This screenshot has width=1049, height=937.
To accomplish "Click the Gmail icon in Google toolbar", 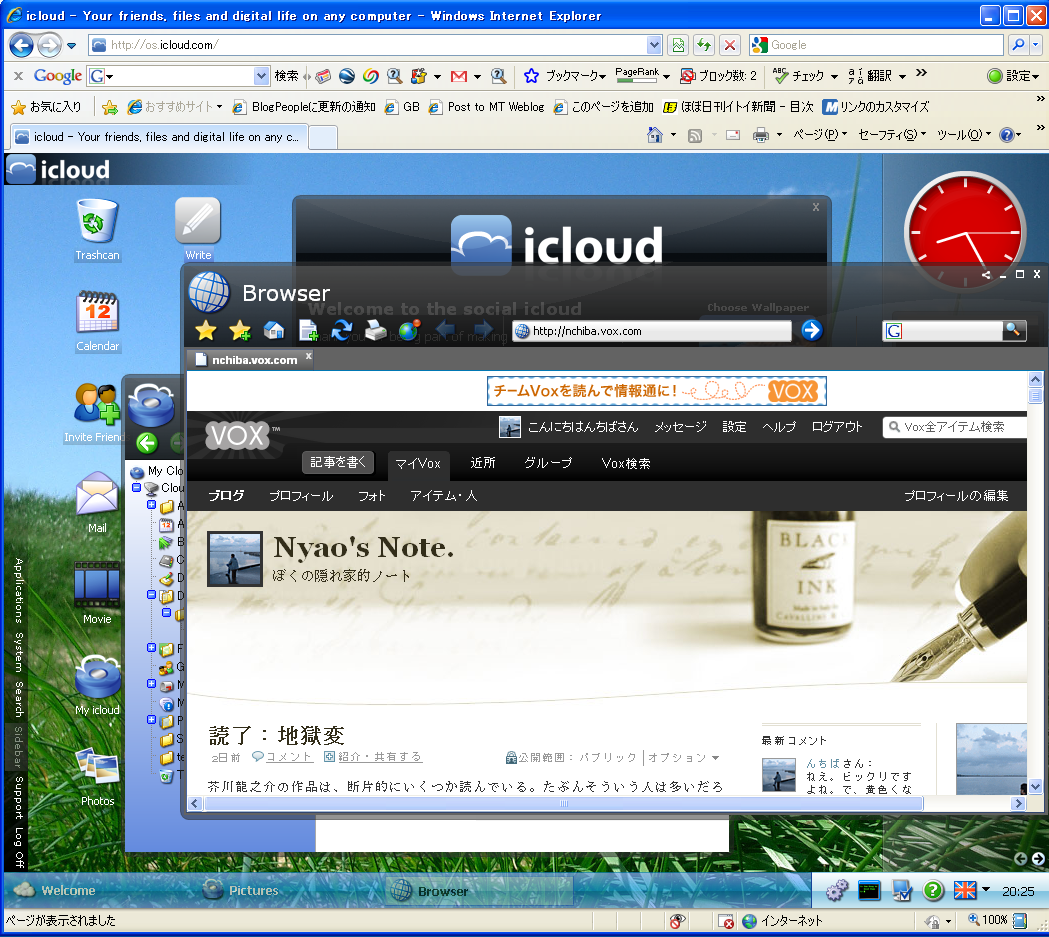I will click(459, 76).
